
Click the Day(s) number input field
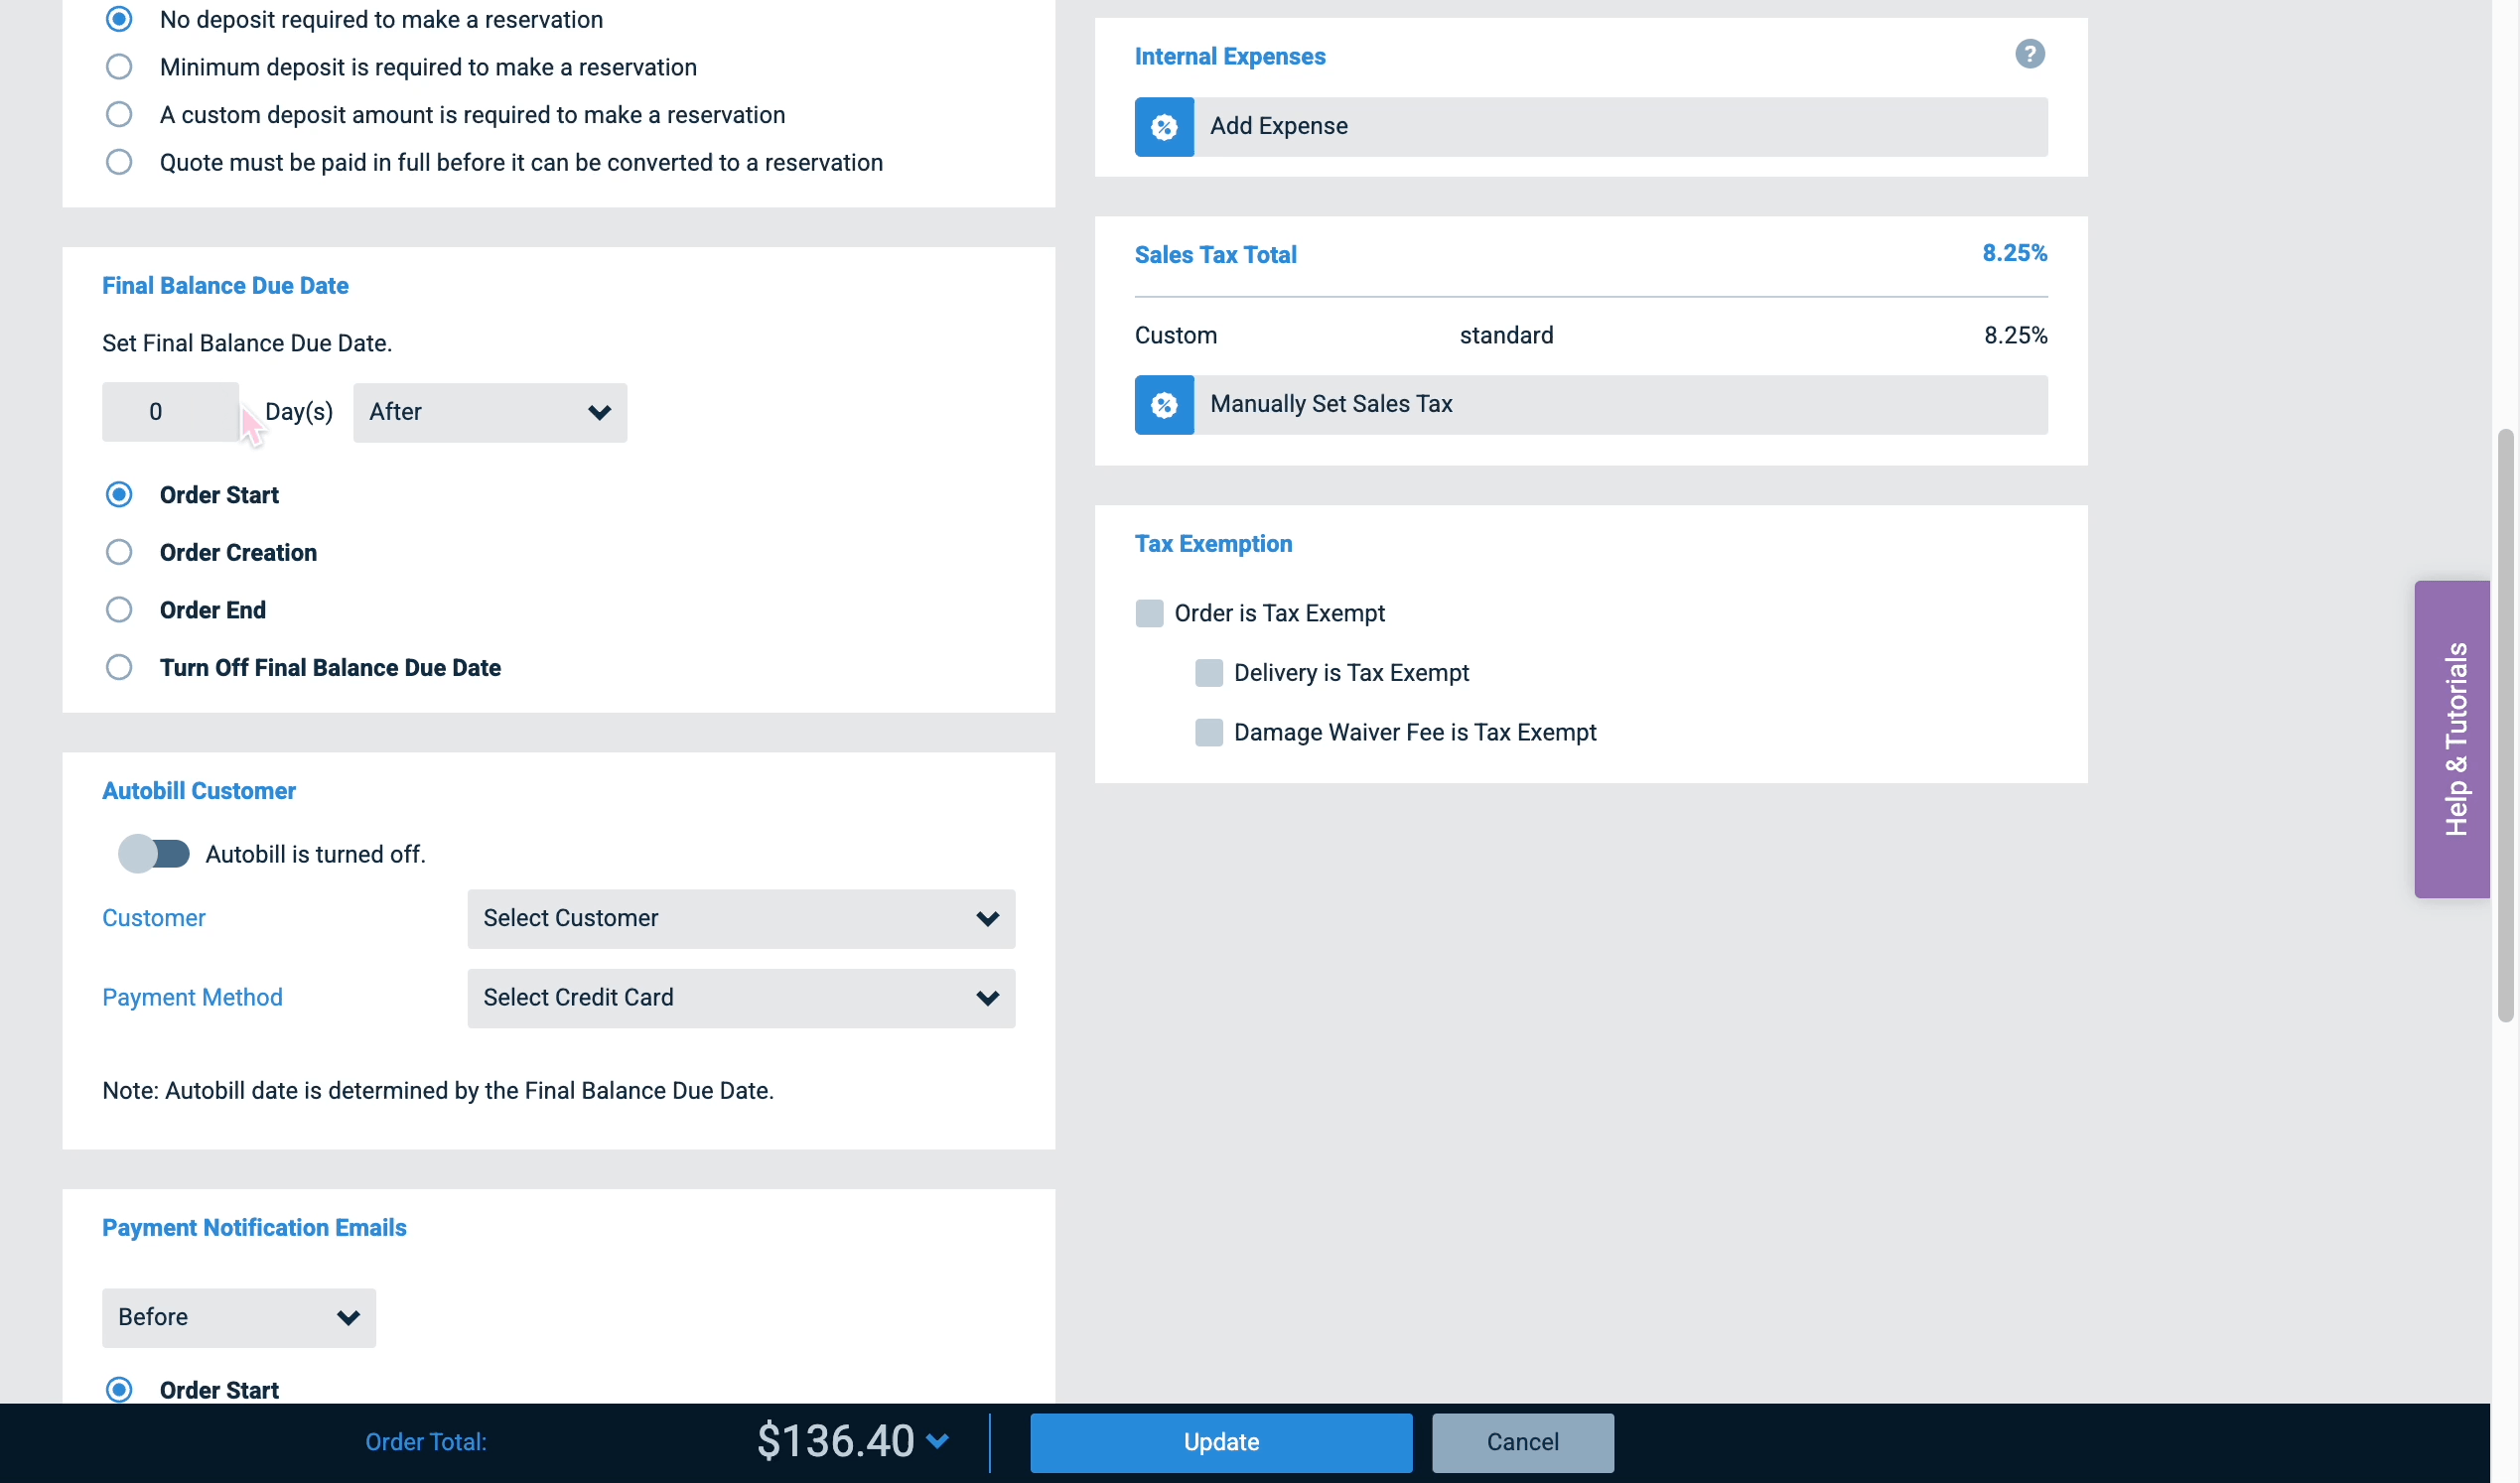pyautogui.click(x=170, y=412)
